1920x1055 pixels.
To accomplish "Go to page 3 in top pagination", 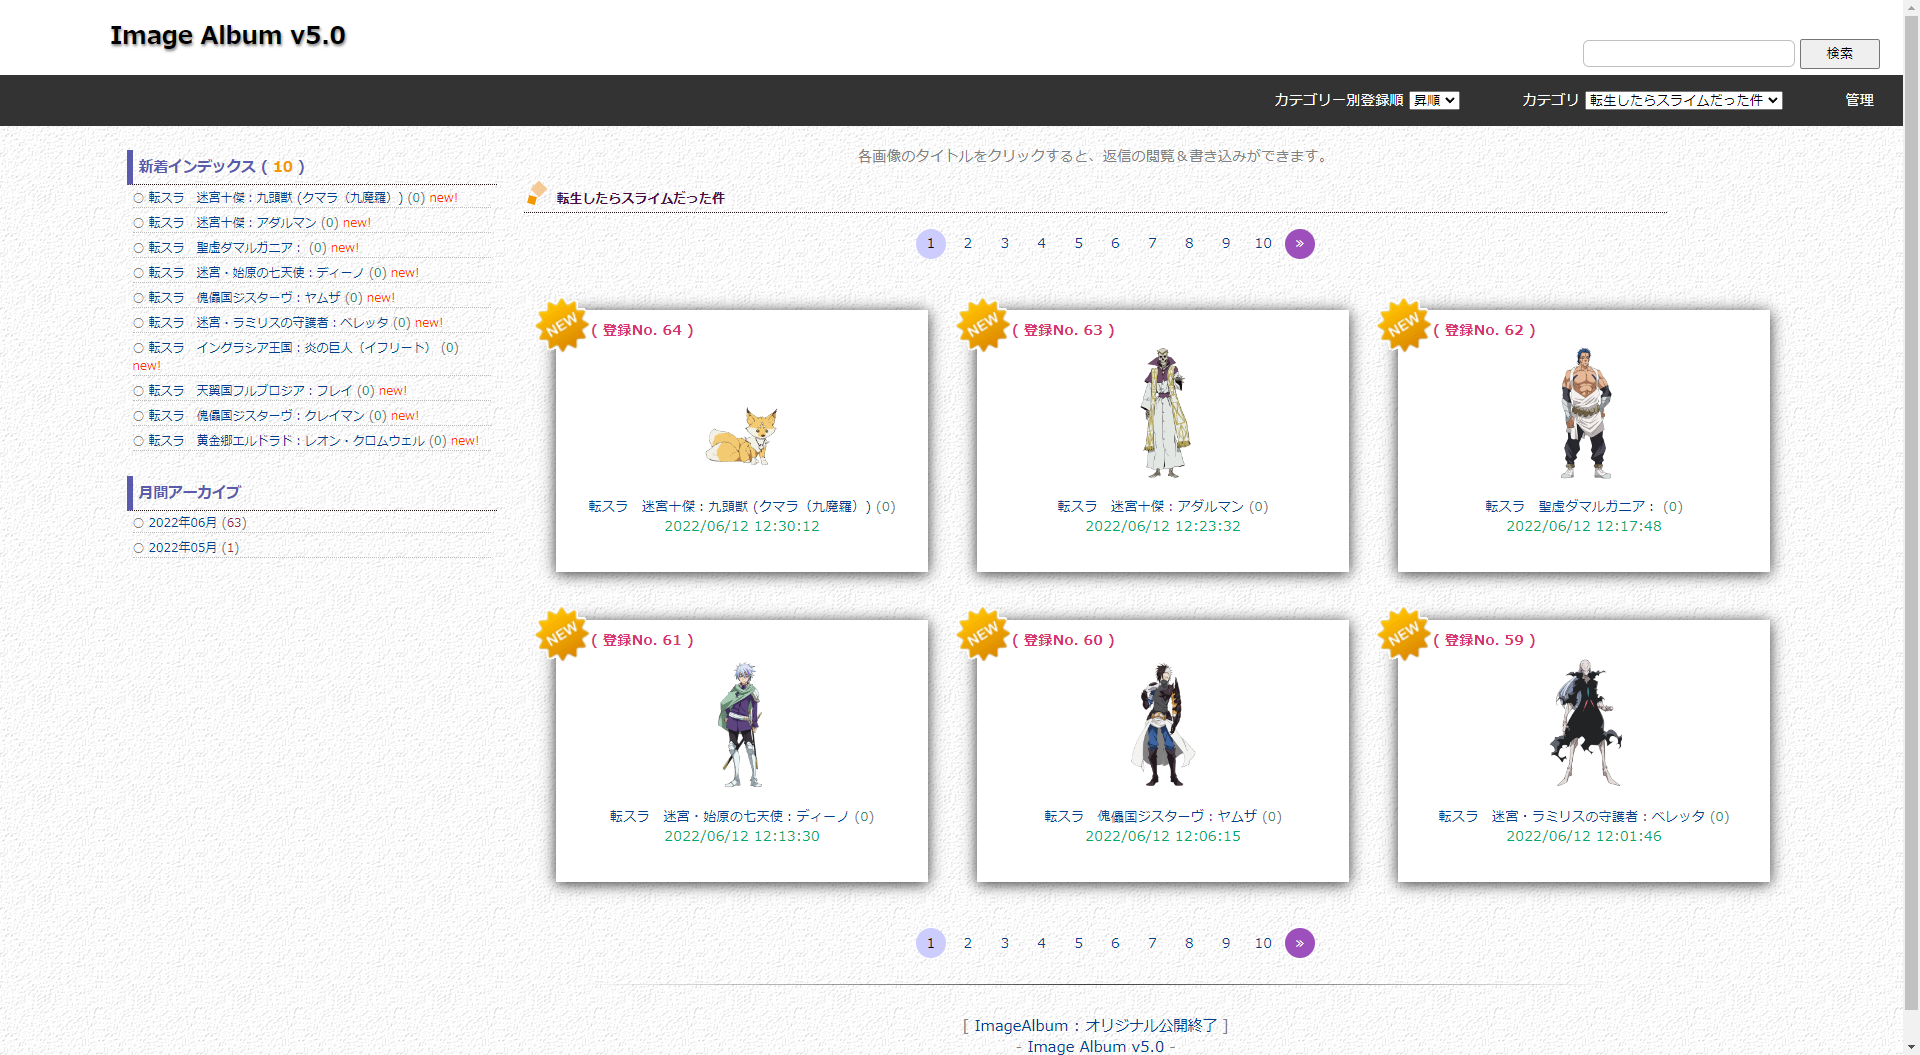I will coord(1005,243).
